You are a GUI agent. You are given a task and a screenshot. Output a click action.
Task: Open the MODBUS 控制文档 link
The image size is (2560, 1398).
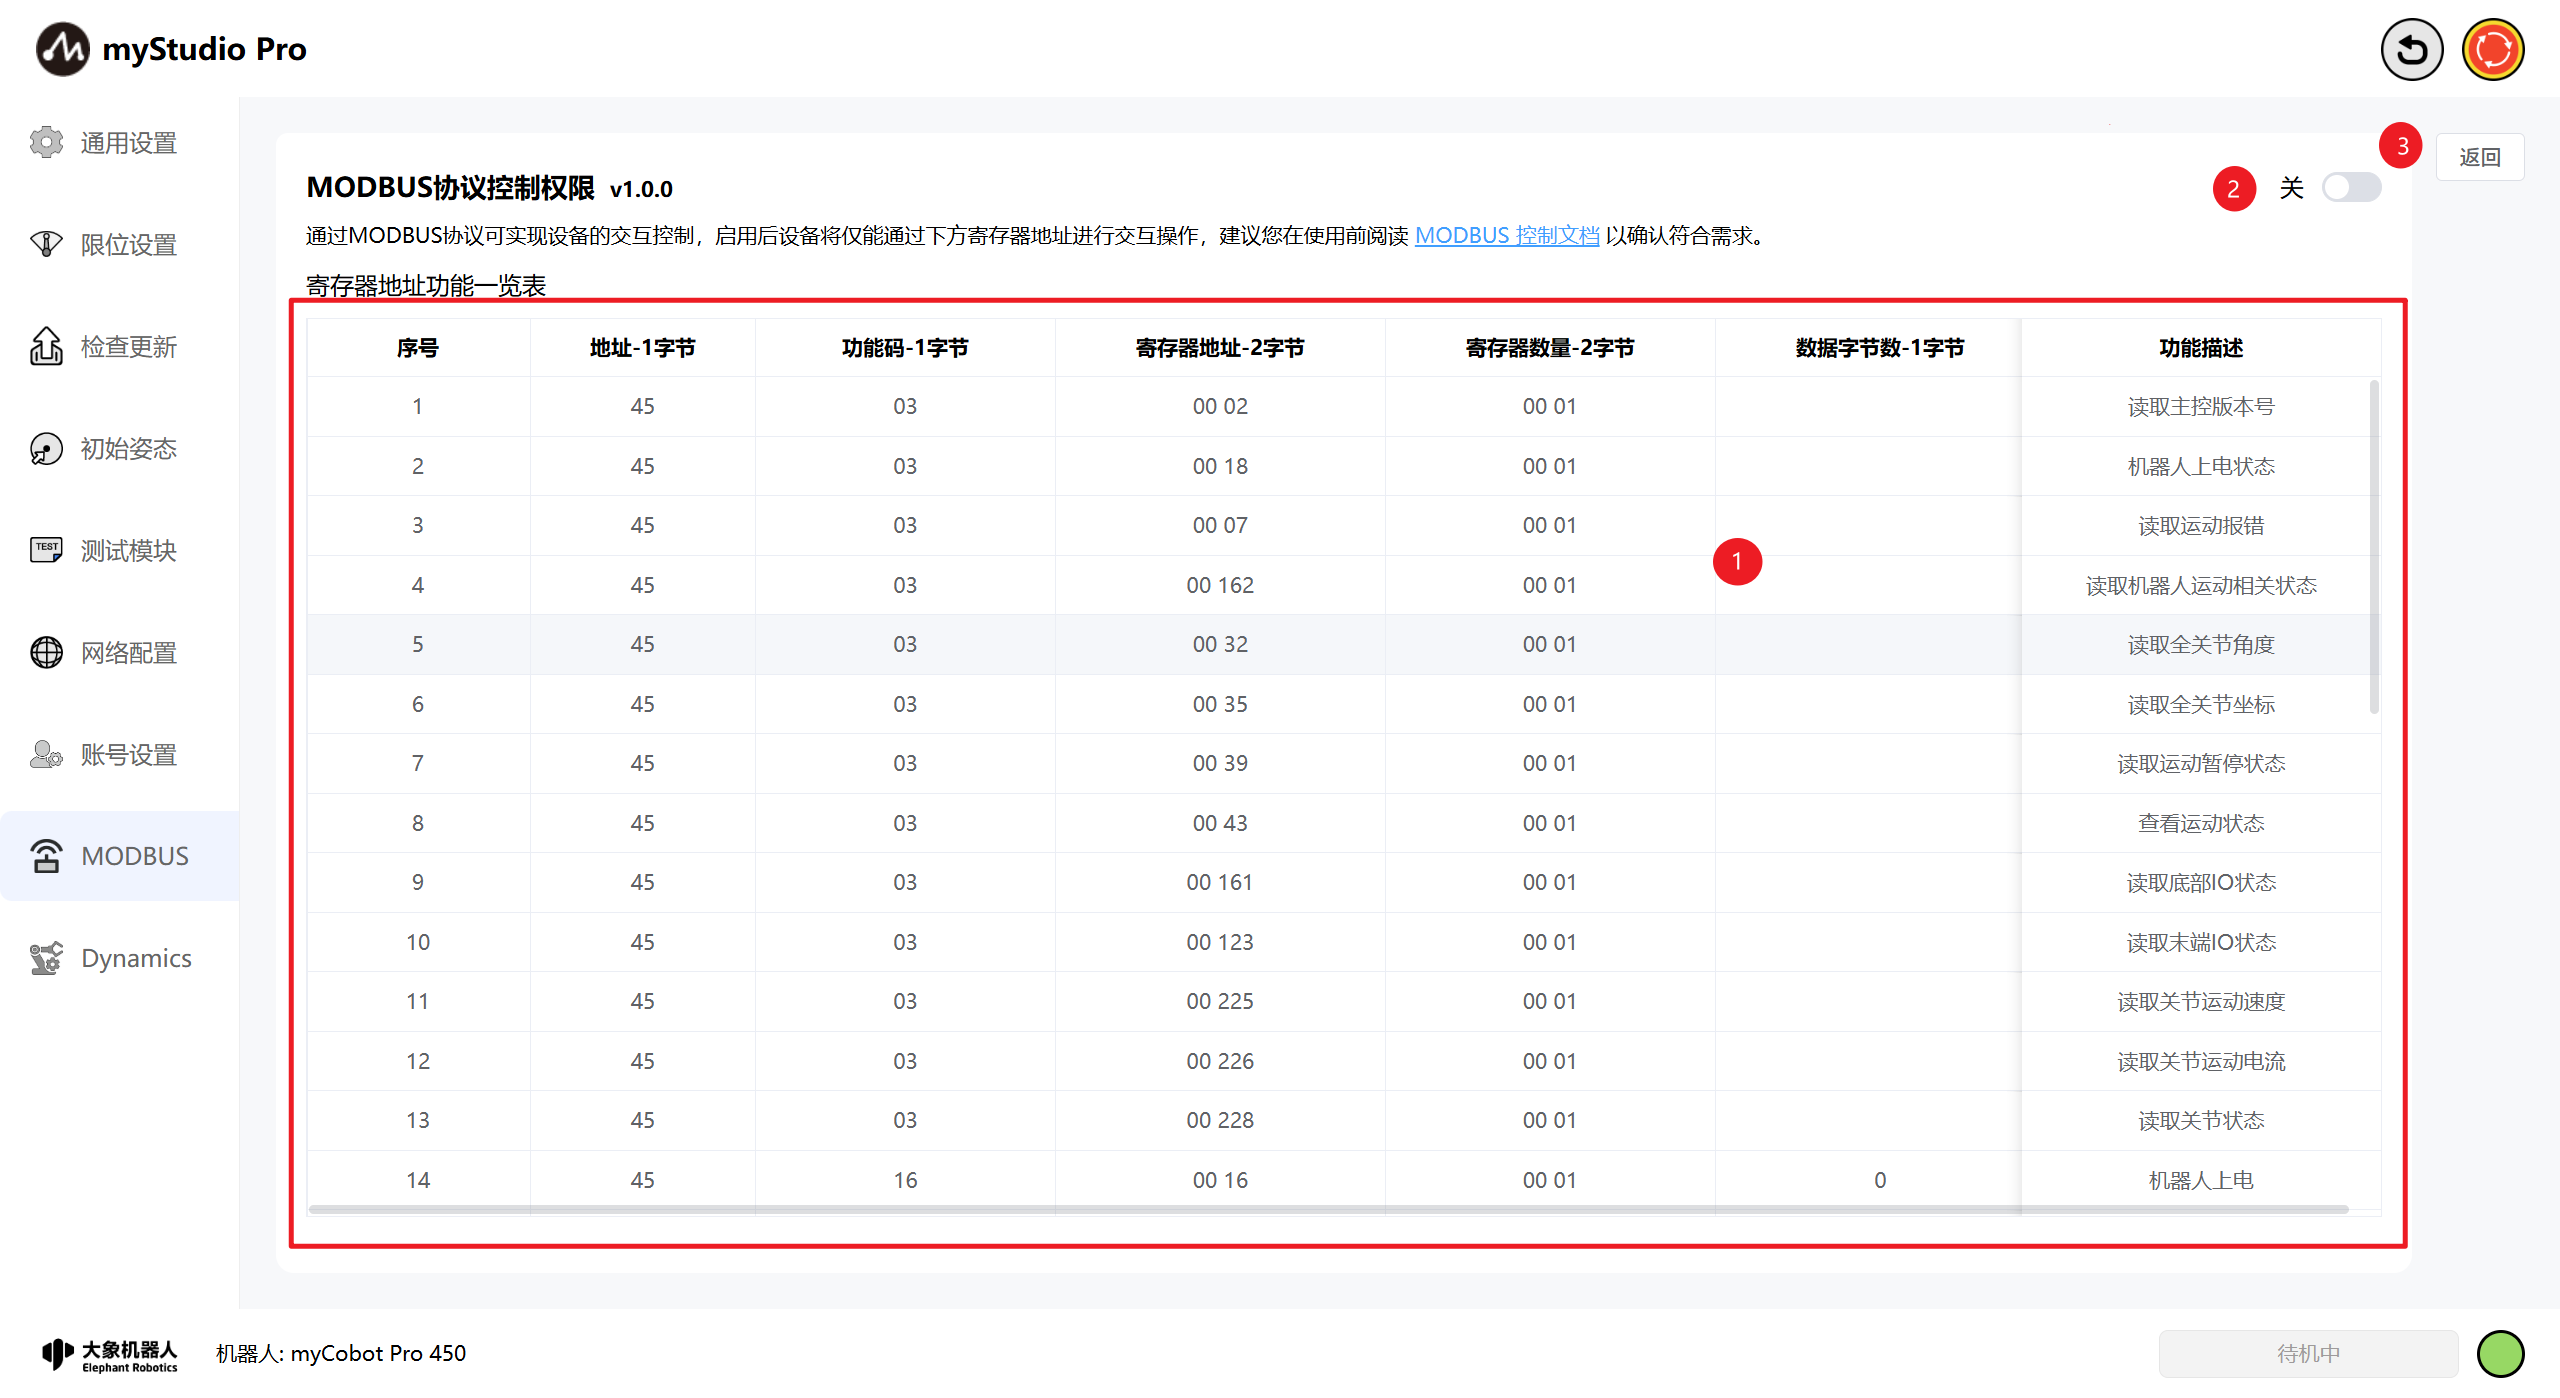tap(1506, 236)
